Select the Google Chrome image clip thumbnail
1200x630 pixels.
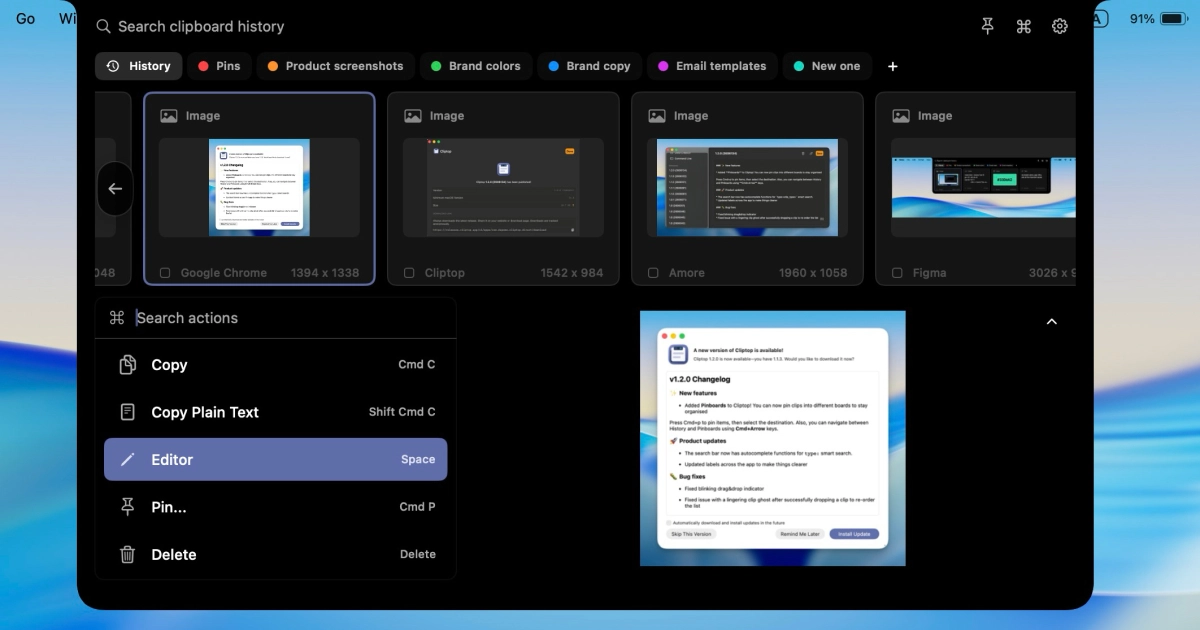pyautogui.click(x=259, y=188)
